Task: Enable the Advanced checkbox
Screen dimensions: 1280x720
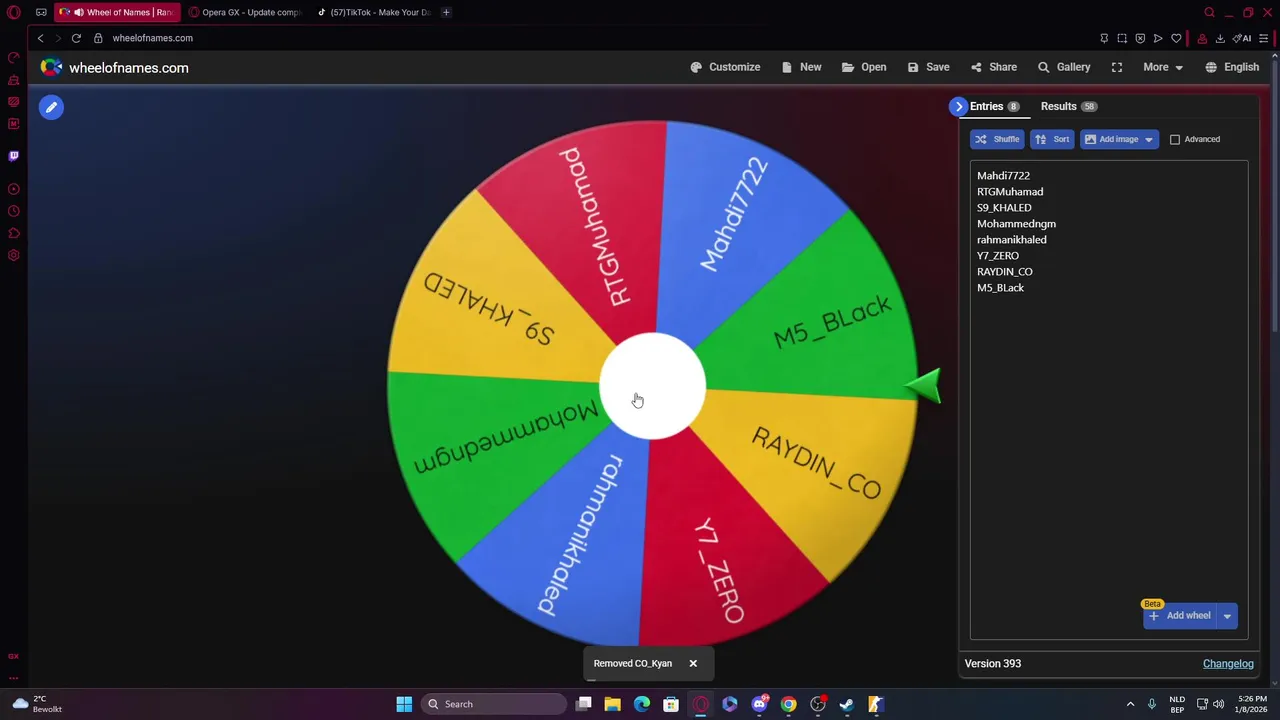Action: point(1175,139)
